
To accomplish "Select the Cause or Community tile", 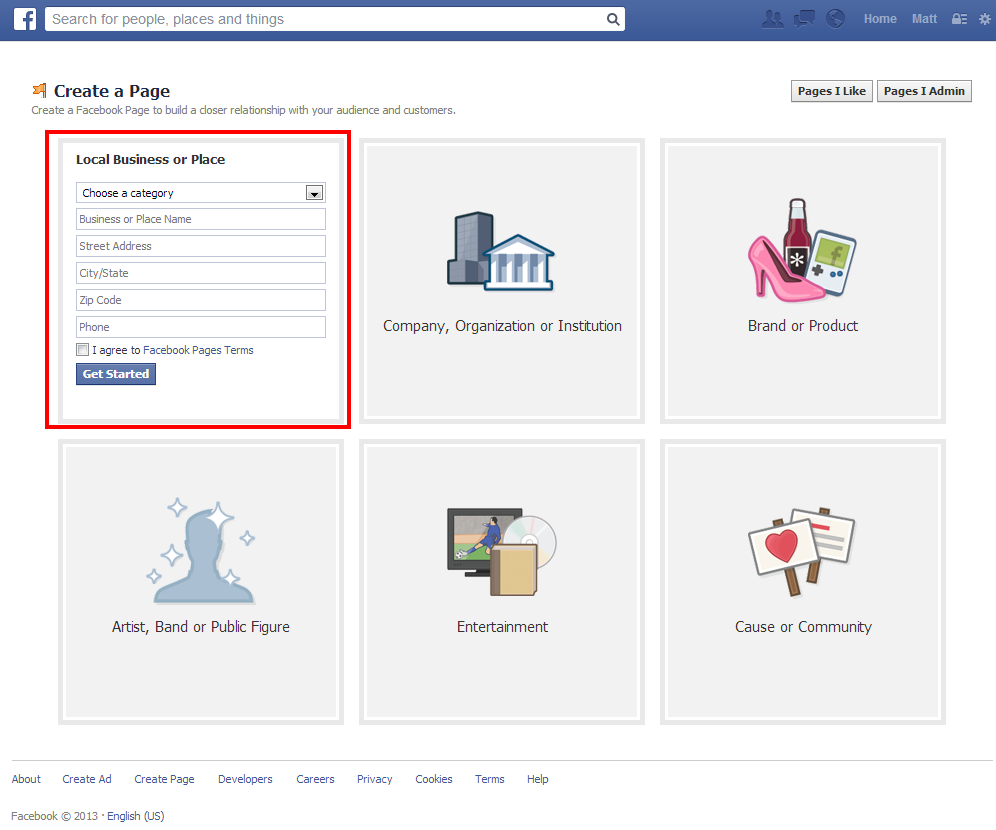I will pyautogui.click(x=802, y=581).
